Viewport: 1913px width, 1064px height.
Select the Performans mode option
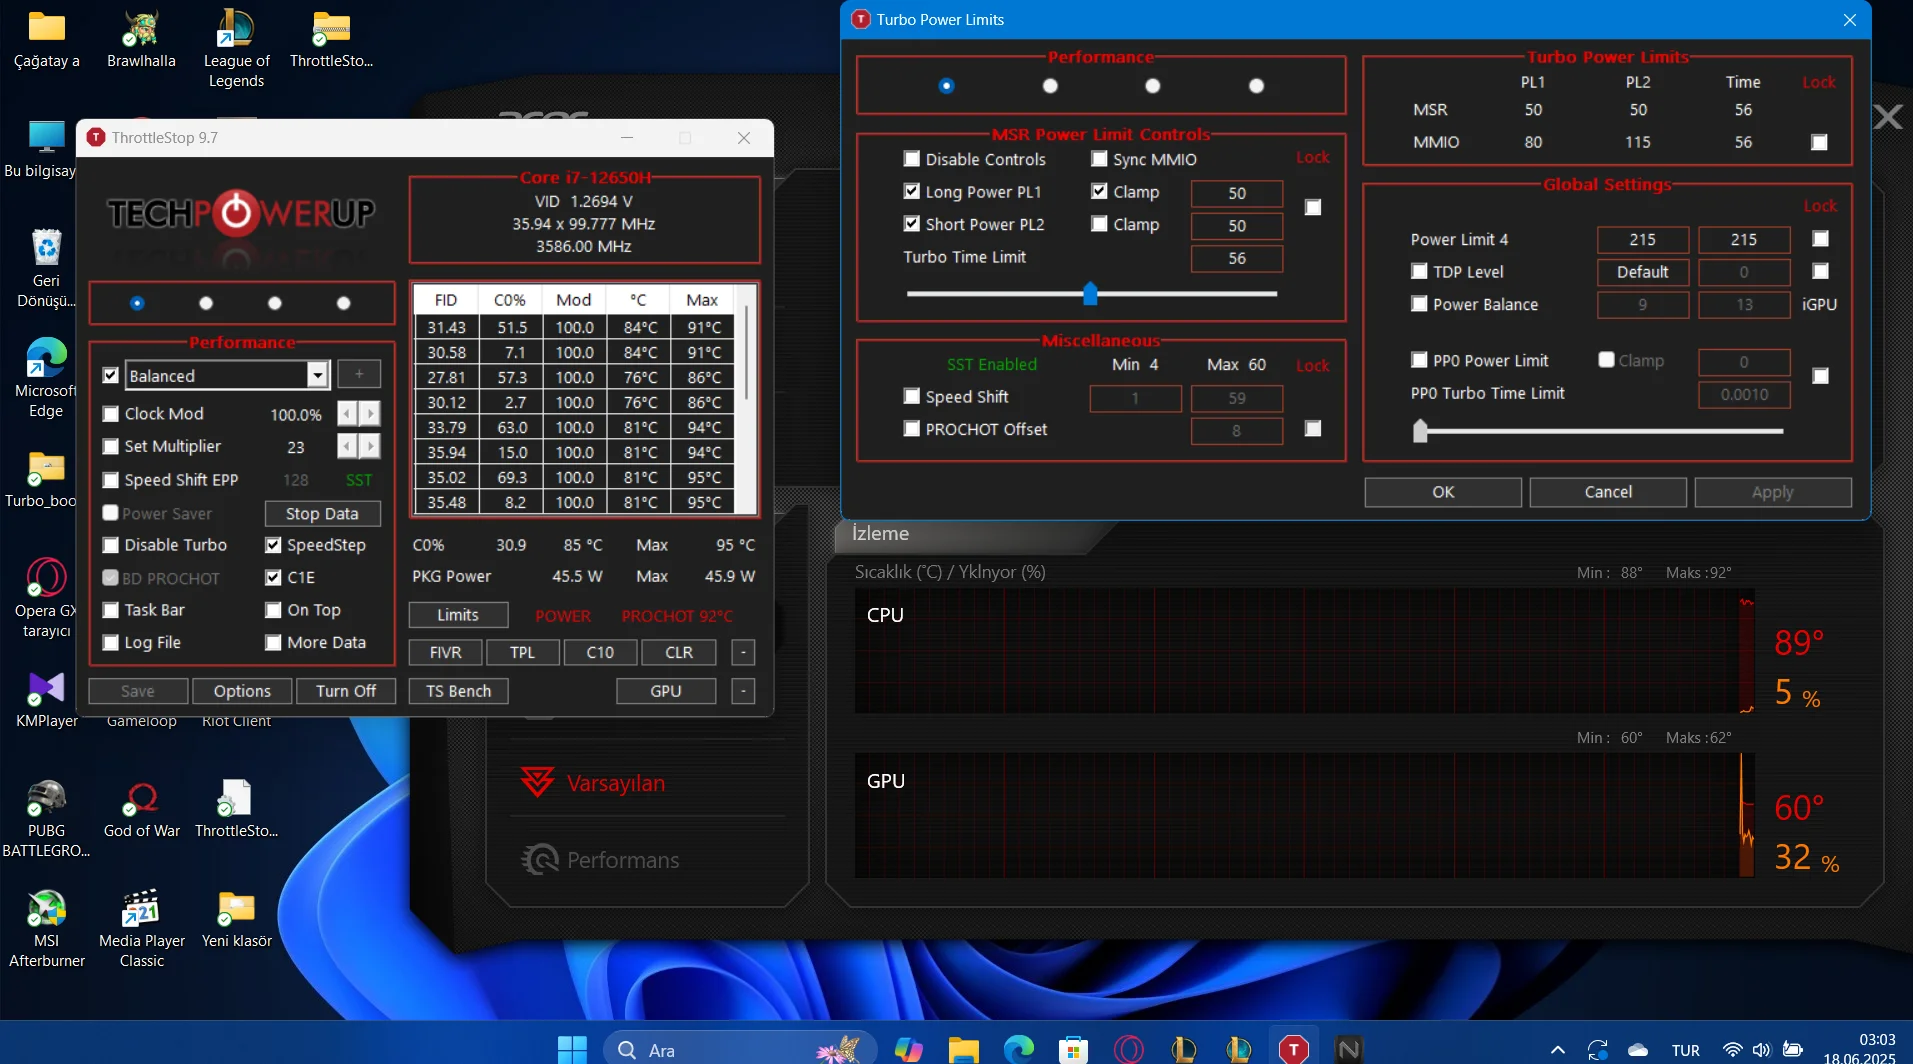pos(621,860)
